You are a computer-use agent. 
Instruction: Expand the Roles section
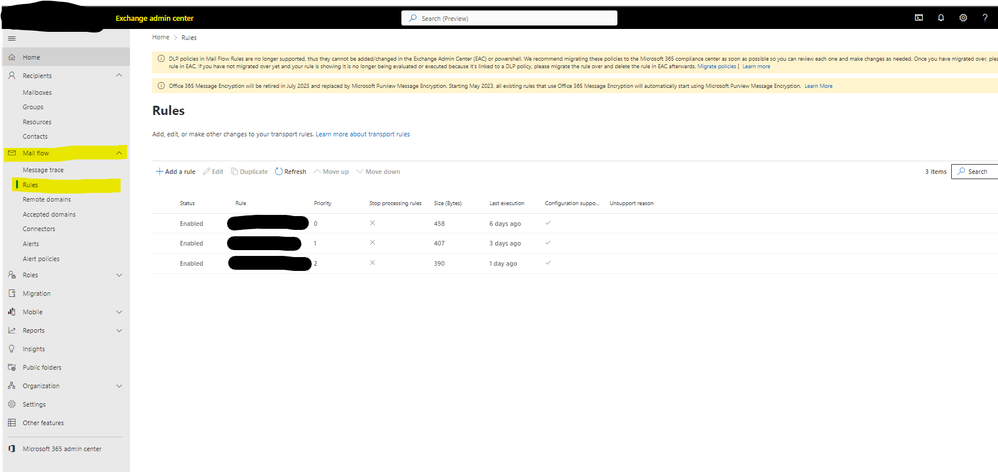click(x=119, y=275)
